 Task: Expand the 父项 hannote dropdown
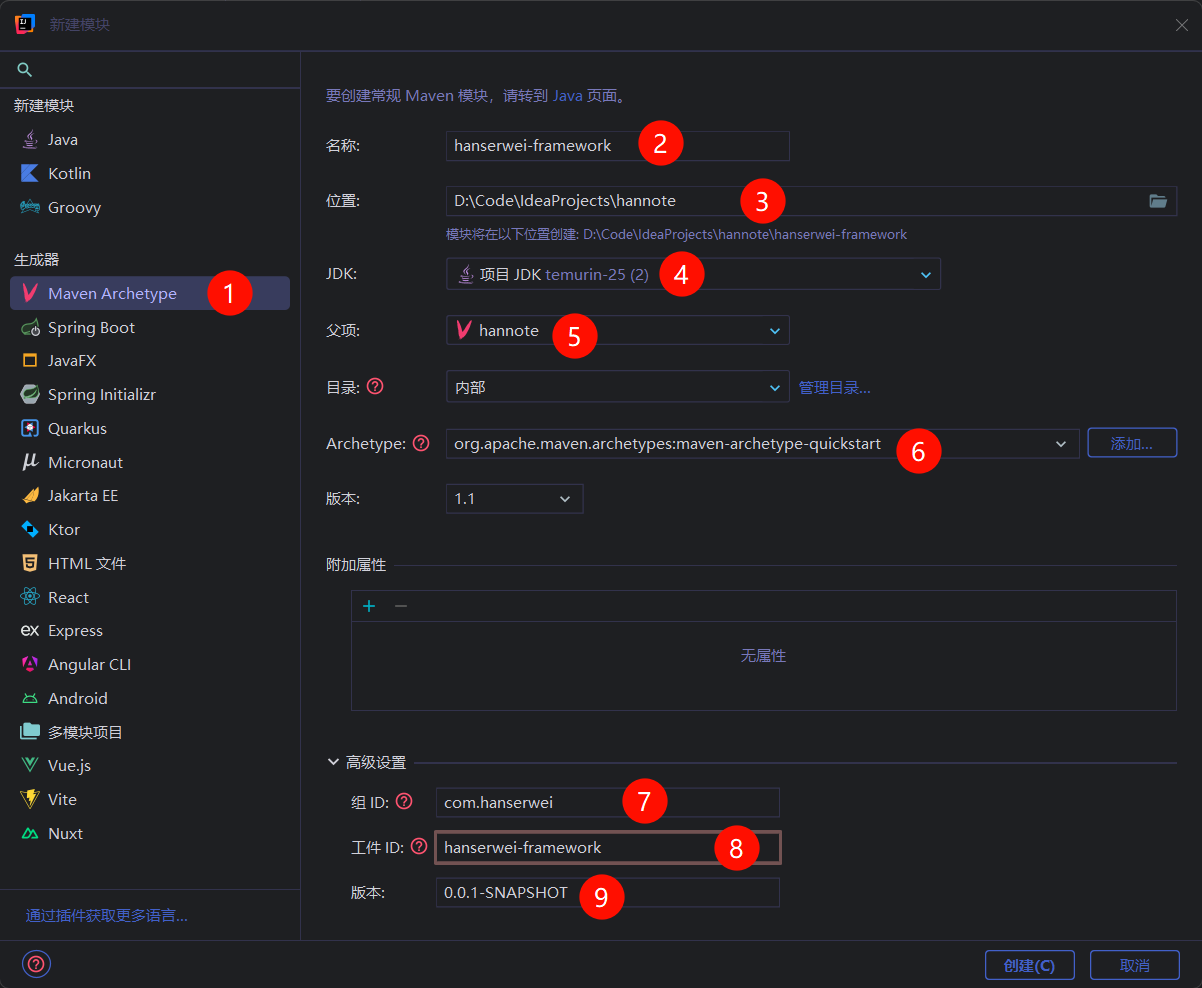(774, 331)
